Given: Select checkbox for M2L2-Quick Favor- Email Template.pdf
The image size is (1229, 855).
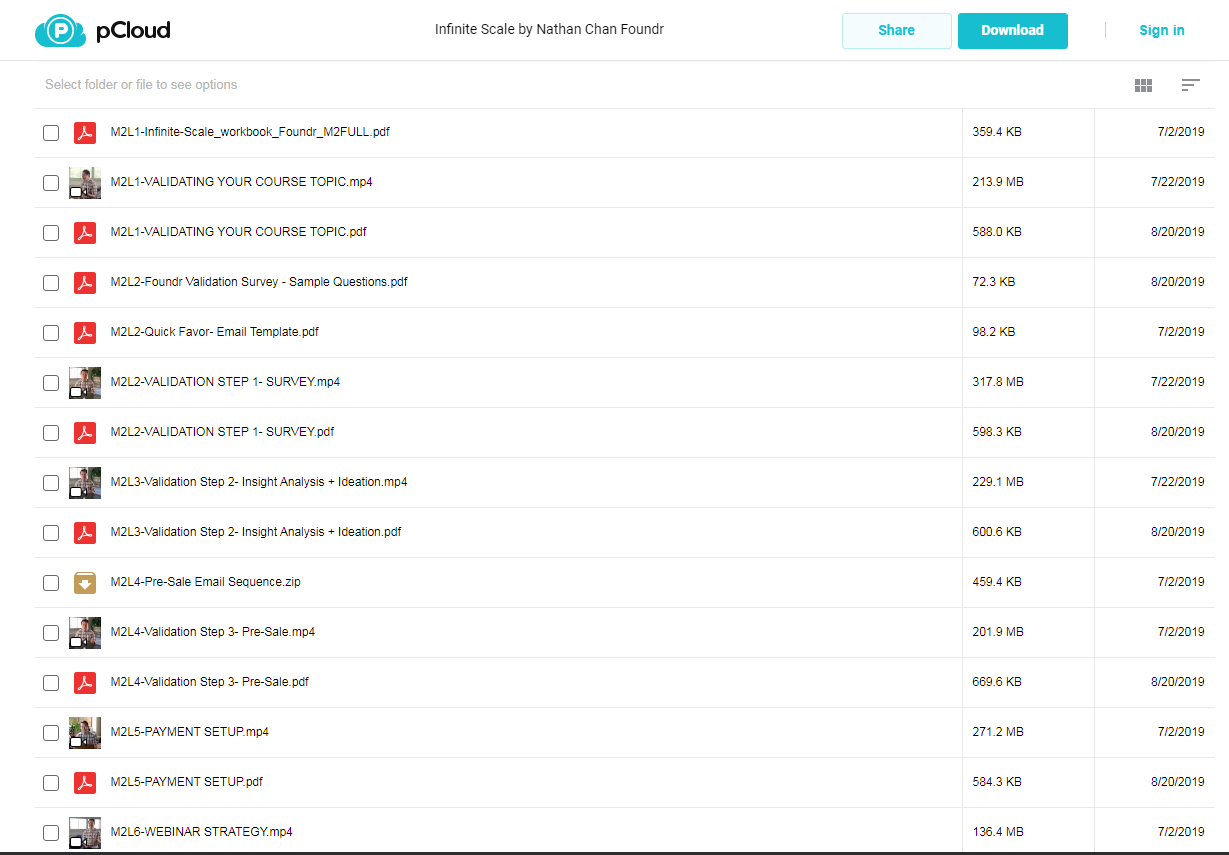Looking at the screenshot, I should [51, 333].
